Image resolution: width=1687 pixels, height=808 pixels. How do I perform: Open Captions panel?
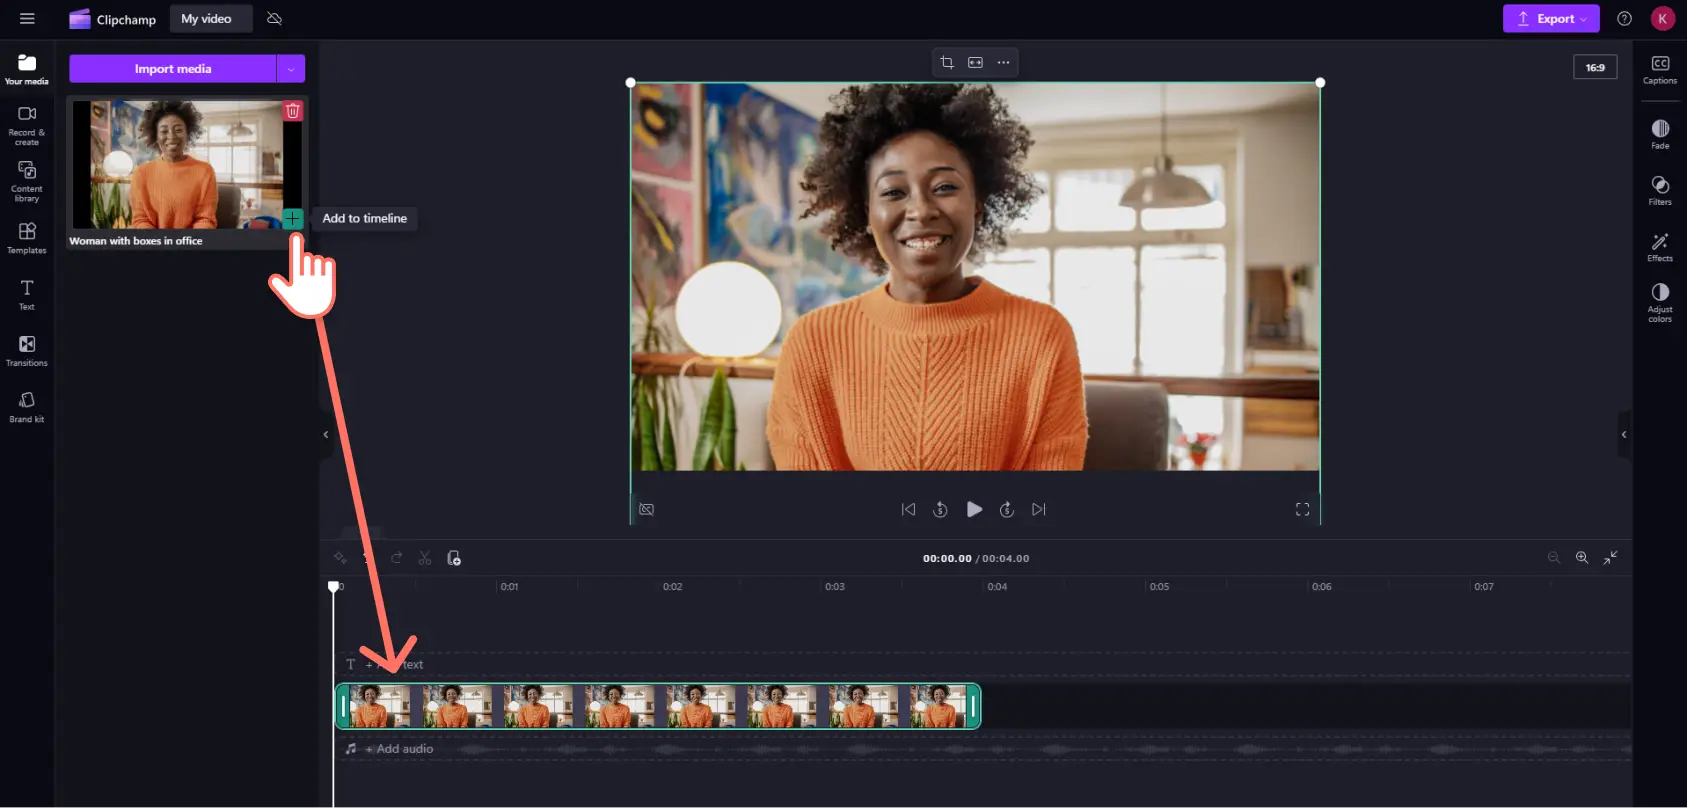[x=1660, y=70]
